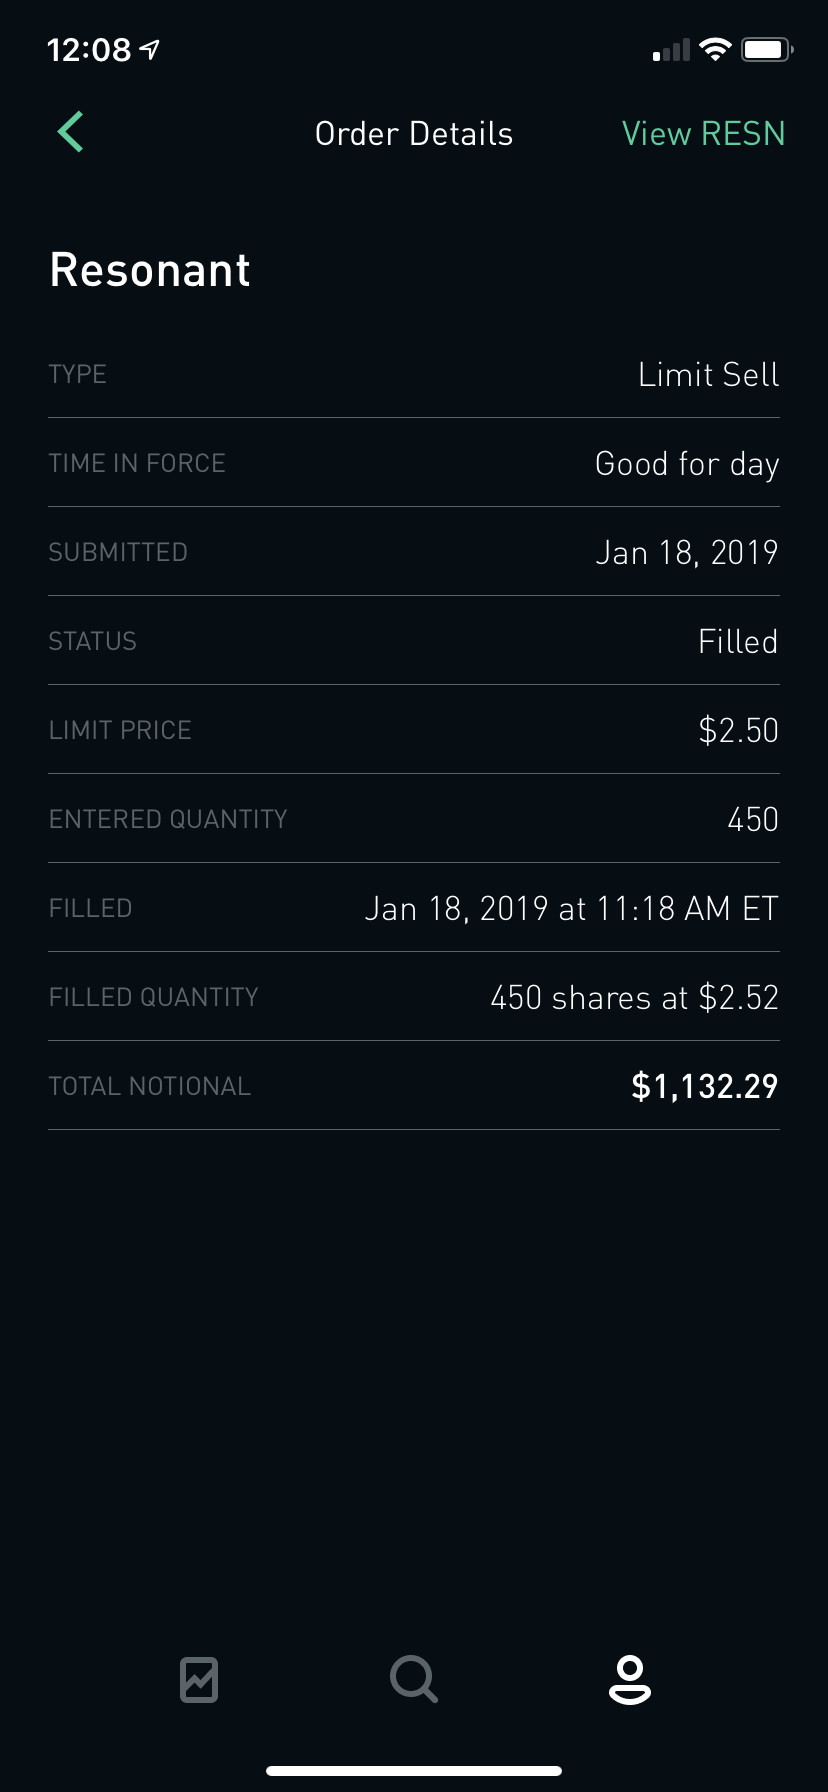The image size is (828, 1792).
Task: Tap the location arrow status icon
Action: 150,49
